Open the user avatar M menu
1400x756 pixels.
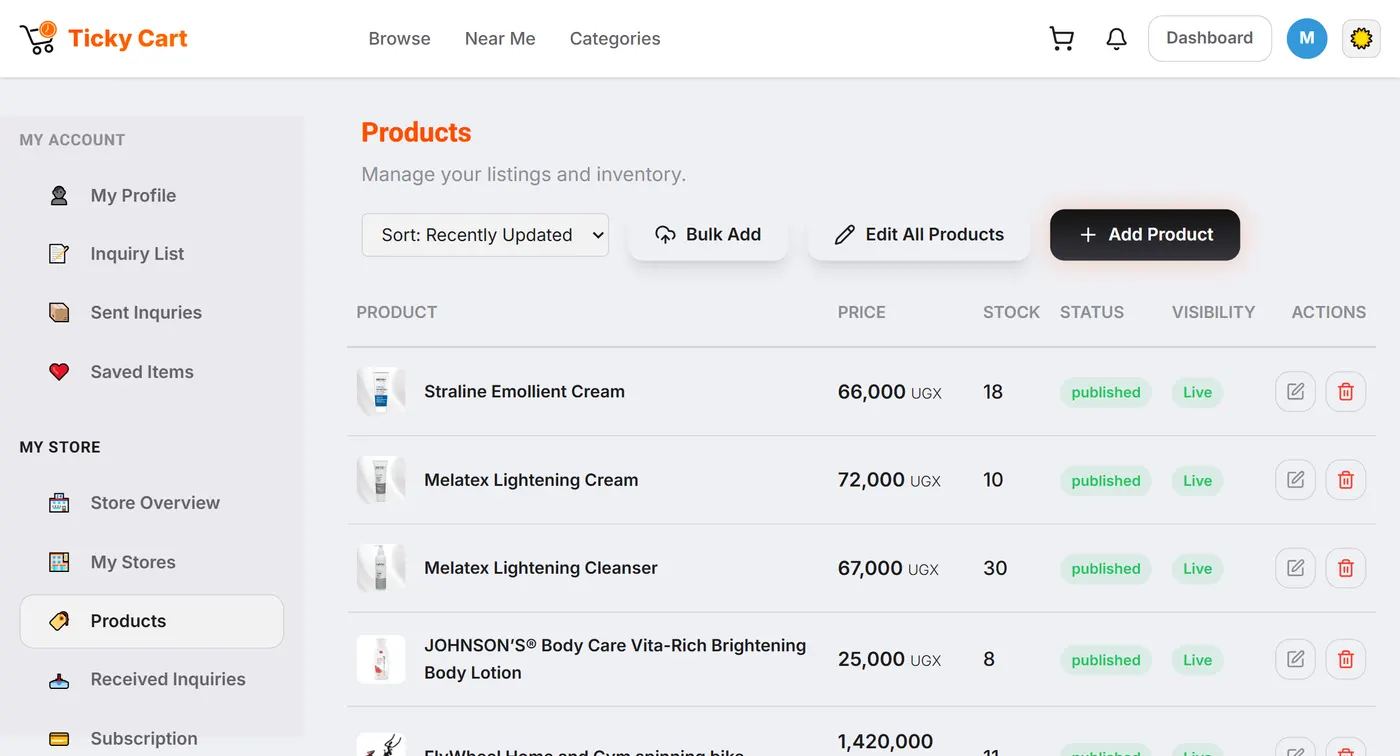pyautogui.click(x=1306, y=39)
